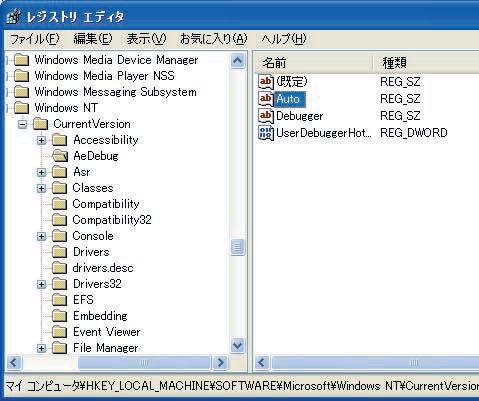Screen dimensions: 479x401
Task: Select the AeDebug key label
Action: (x=96, y=156)
